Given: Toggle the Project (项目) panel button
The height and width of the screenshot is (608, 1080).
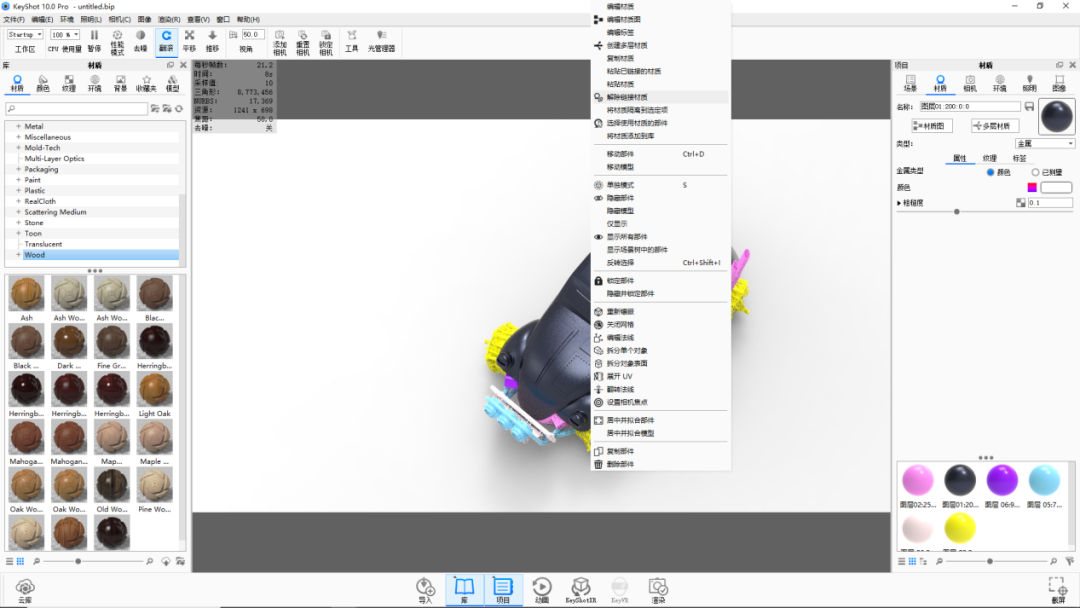Looking at the screenshot, I should (x=503, y=591).
